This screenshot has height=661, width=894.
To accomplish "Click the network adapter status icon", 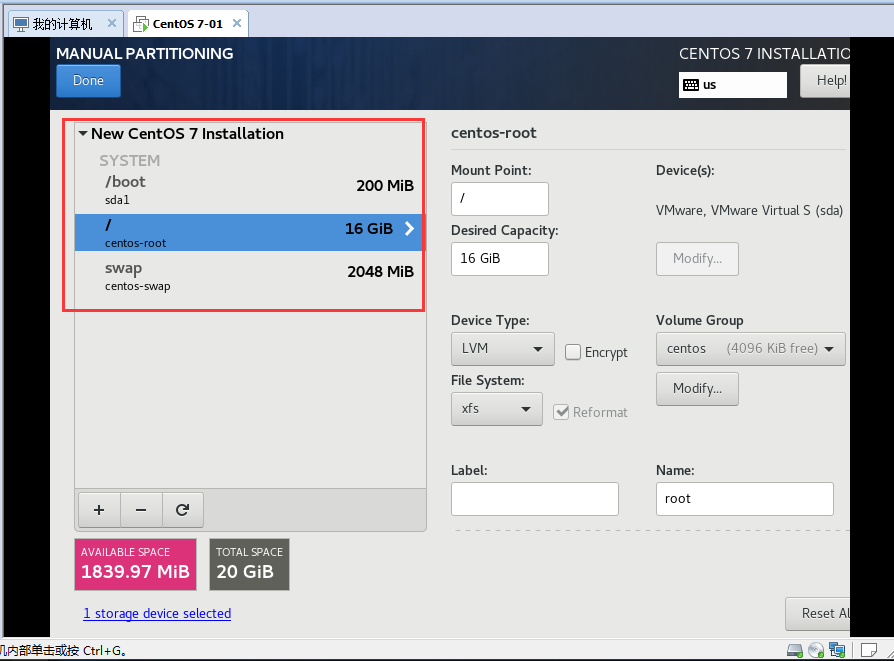I will click(837, 650).
